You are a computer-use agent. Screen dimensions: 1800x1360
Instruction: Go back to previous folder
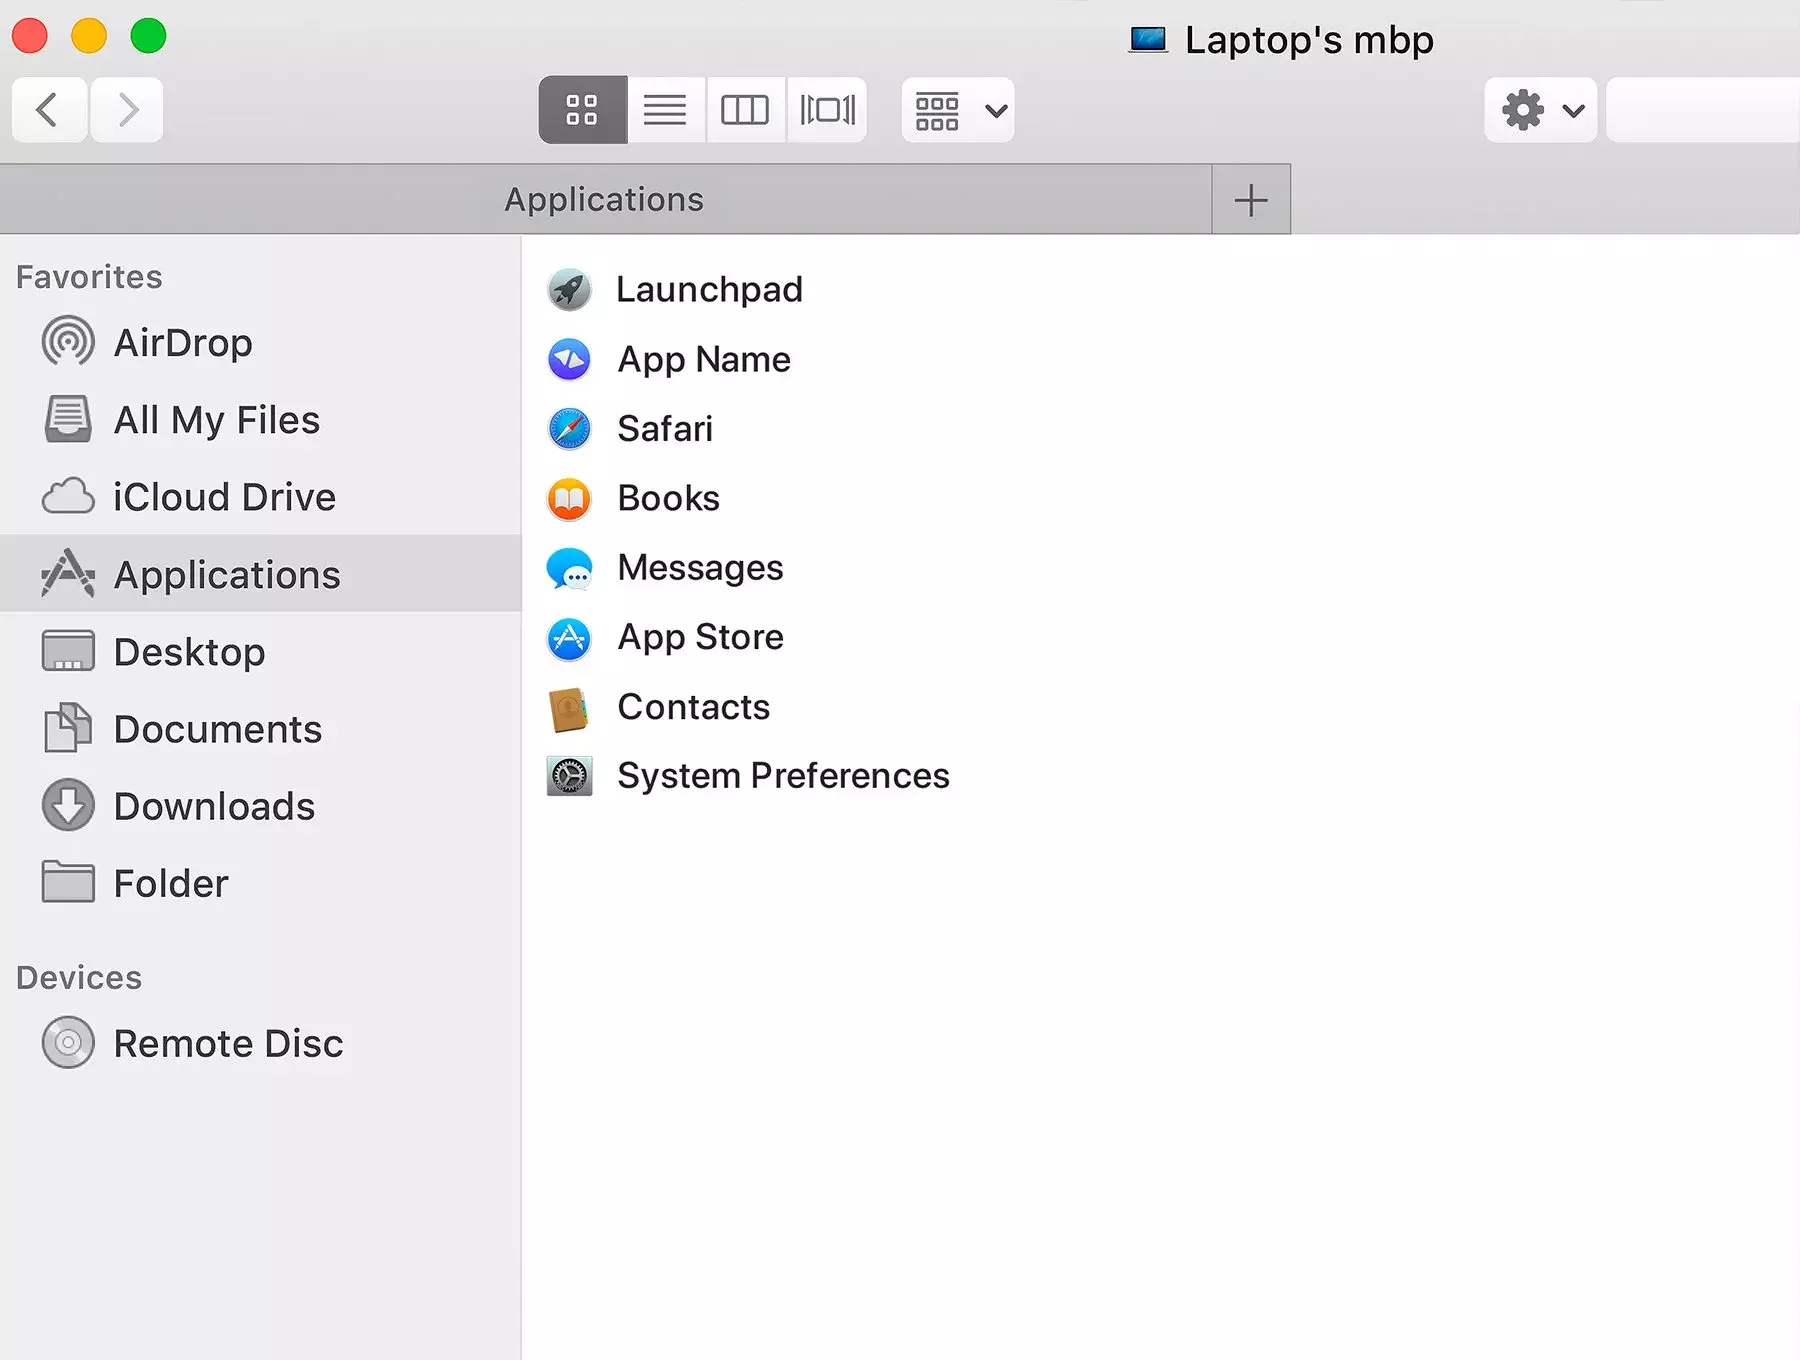pos(49,109)
